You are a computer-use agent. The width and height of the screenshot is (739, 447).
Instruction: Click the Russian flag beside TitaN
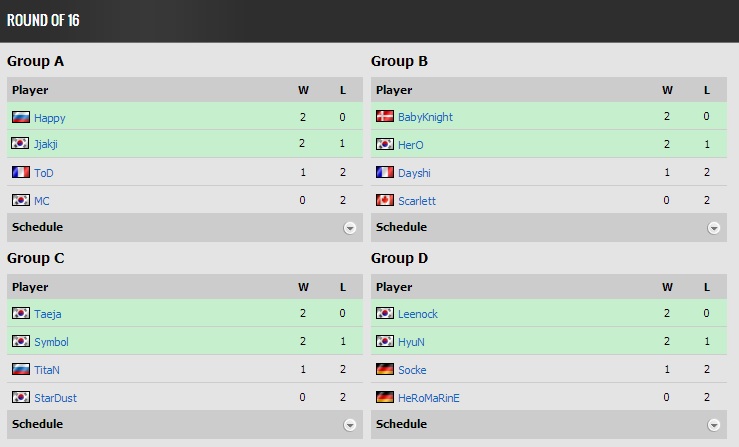click(21, 369)
